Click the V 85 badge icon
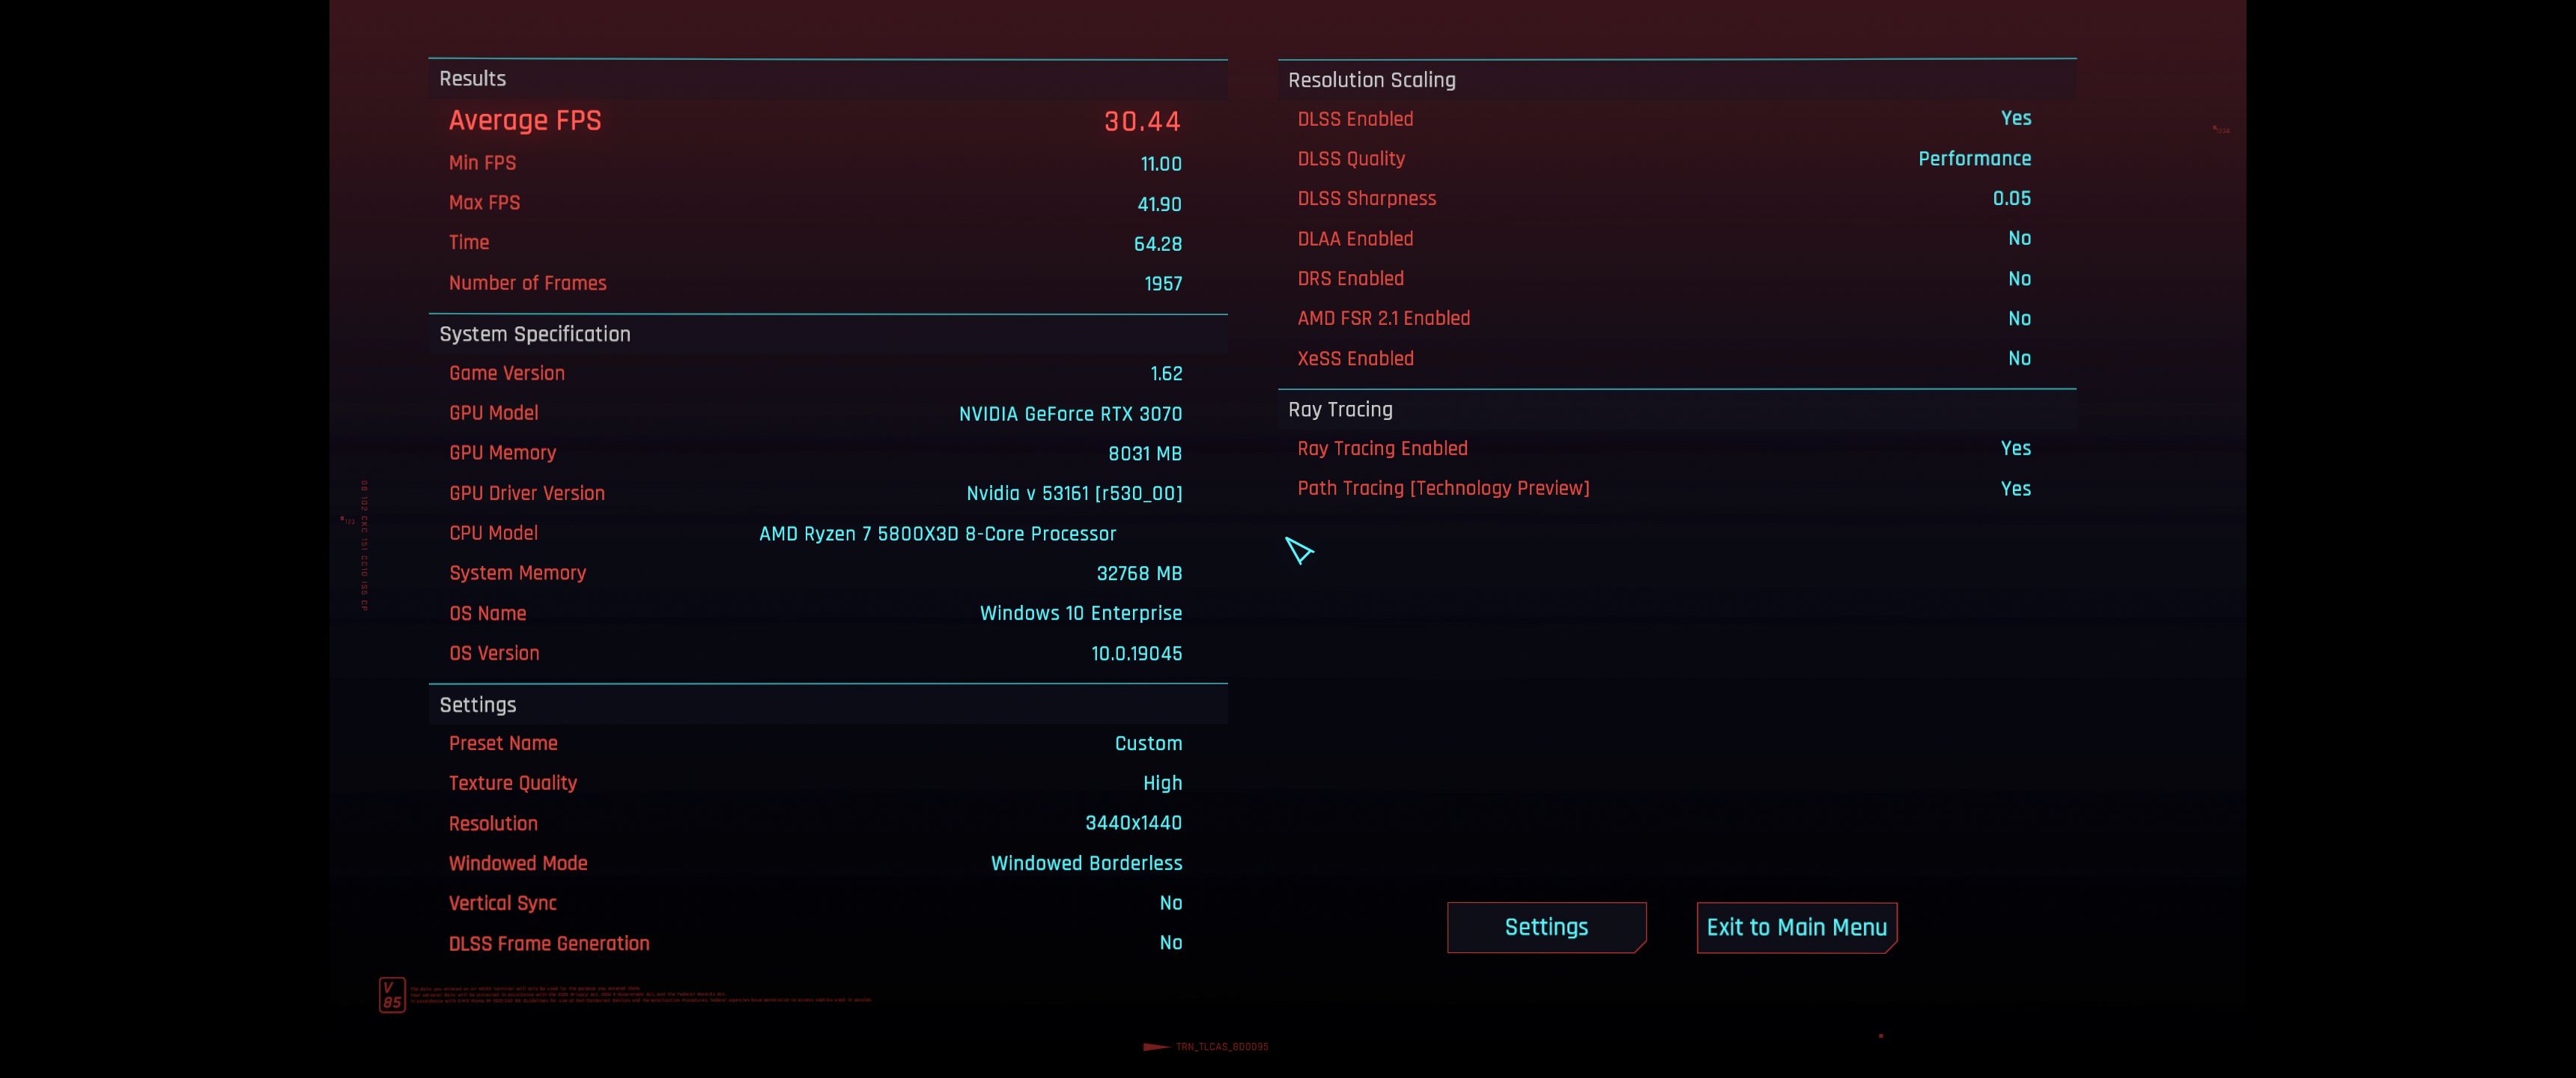Screen dimensions: 2576x1078 392,994
